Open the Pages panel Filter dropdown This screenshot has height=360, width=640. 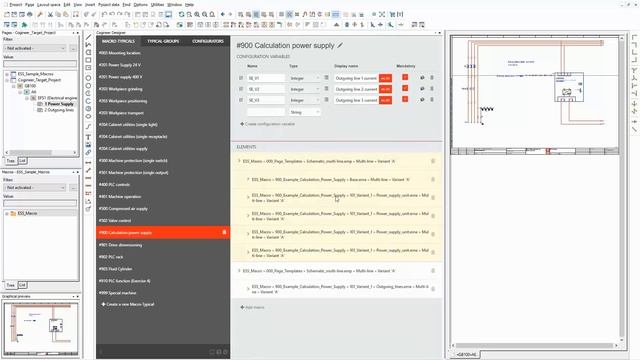(35, 48)
